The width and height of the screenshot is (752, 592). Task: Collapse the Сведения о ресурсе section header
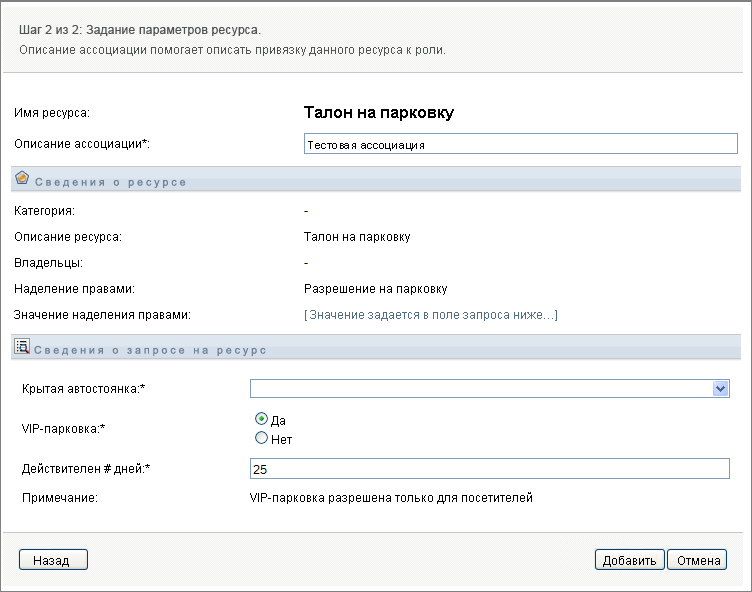pyautogui.click(x=110, y=182)
